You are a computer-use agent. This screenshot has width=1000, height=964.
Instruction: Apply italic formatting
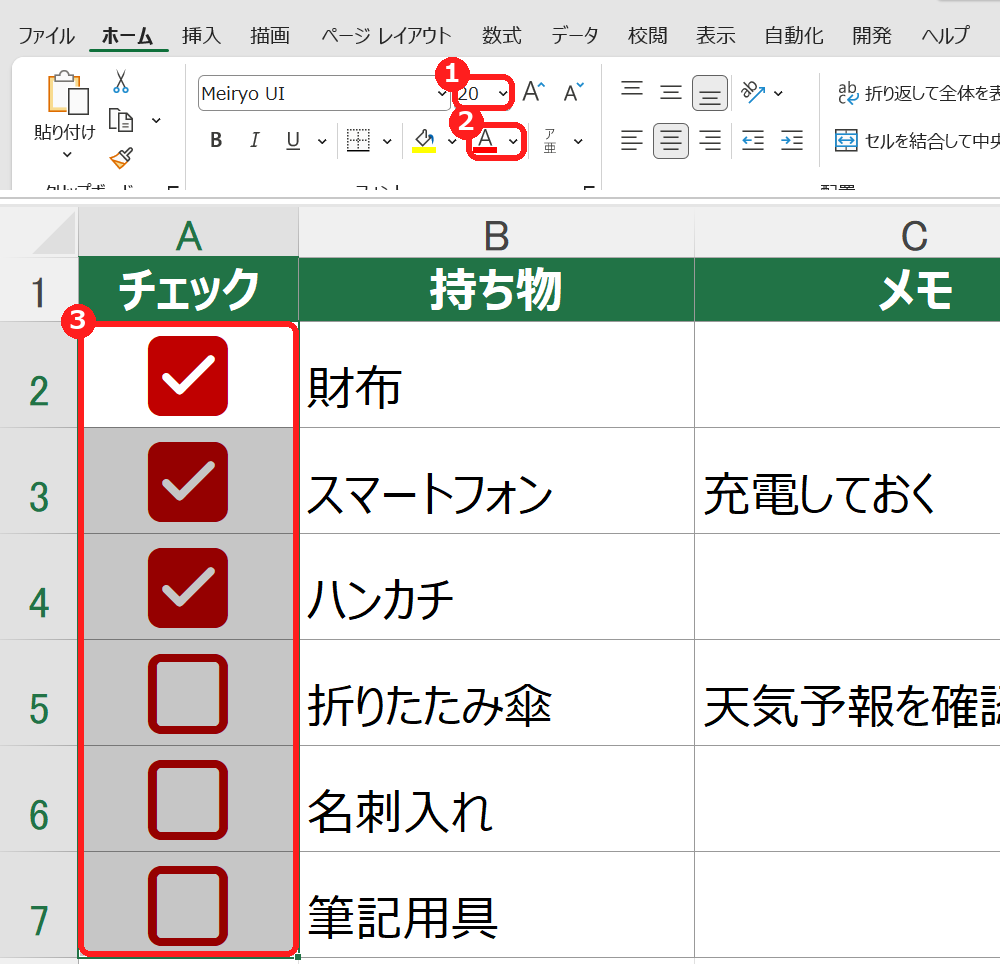254,140
